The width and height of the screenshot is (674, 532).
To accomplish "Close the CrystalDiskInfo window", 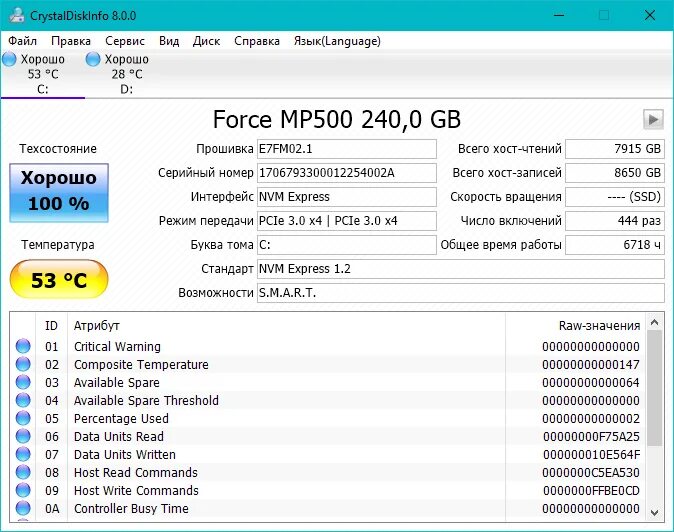I will click(650, 15).
